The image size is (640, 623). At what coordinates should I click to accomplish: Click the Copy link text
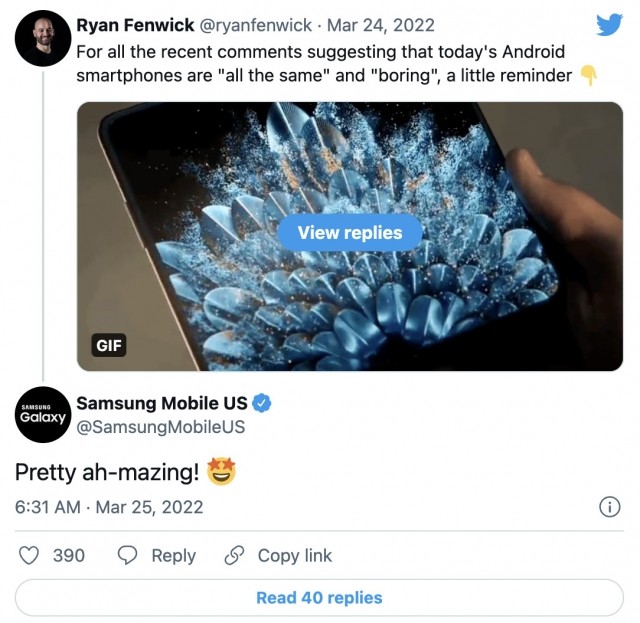[x=294, y=555]
